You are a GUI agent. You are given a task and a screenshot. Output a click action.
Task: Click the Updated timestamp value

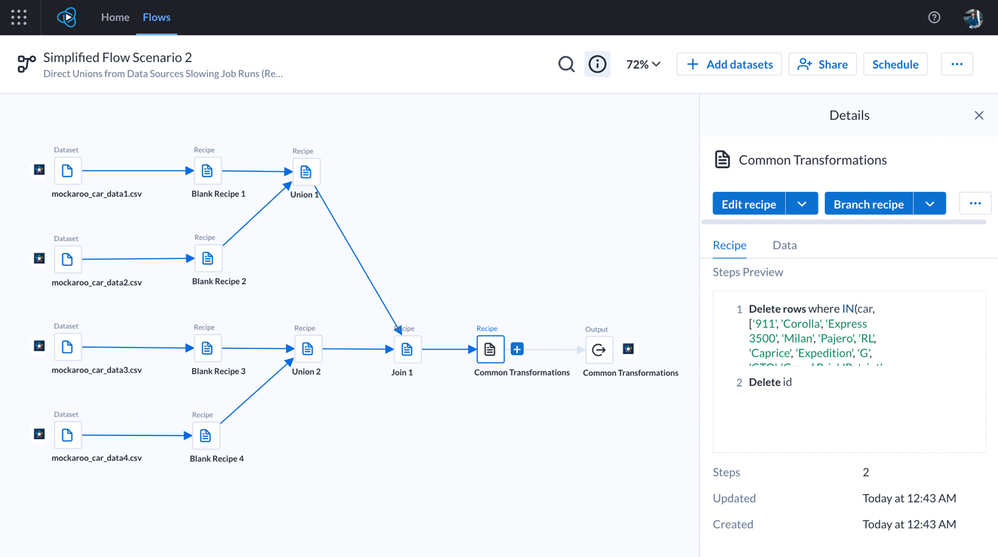tap(909, 498)
